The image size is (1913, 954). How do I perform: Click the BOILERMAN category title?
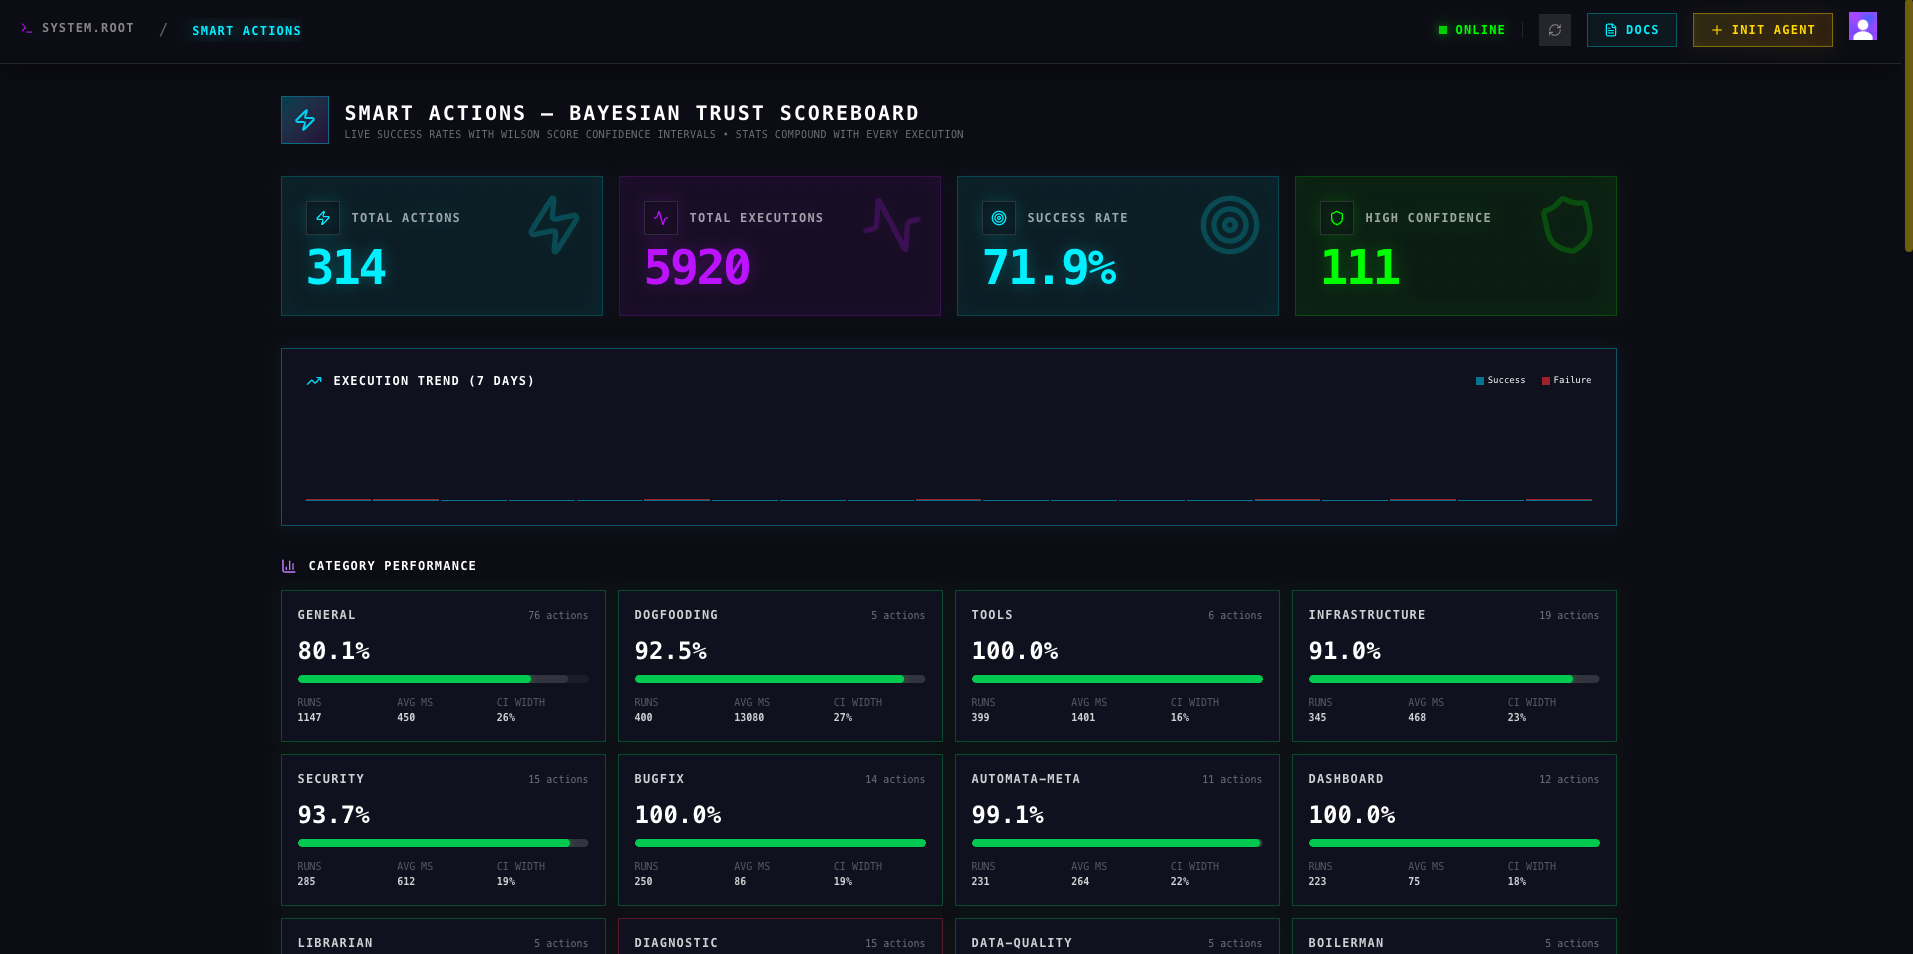(x=1346, y=943)
